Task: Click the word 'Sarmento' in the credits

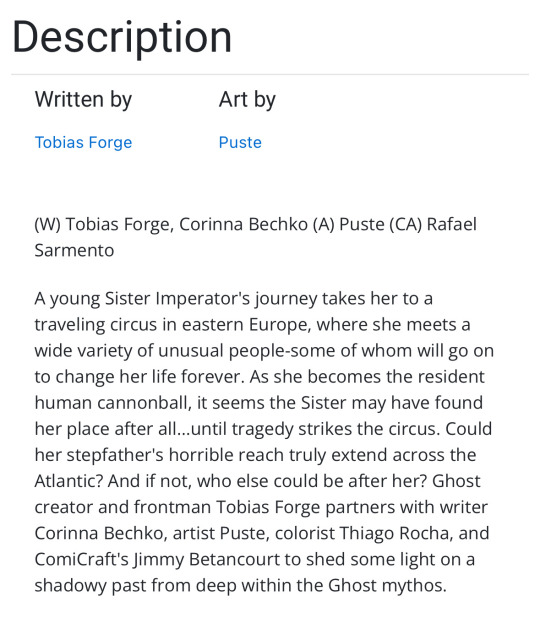Action: 74,251
